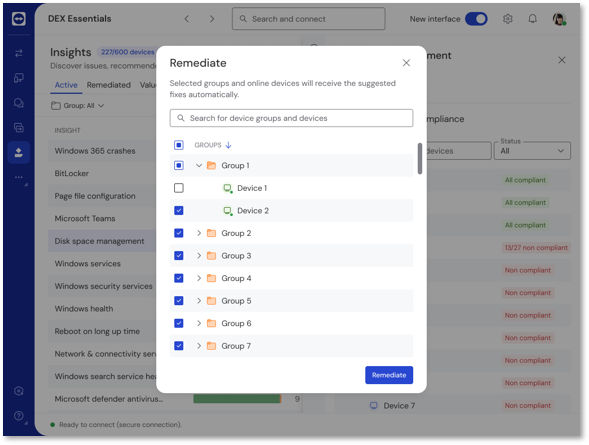589x445 pixels.
Task: Expand the Group 3 folder
Action: coord(199,255)
